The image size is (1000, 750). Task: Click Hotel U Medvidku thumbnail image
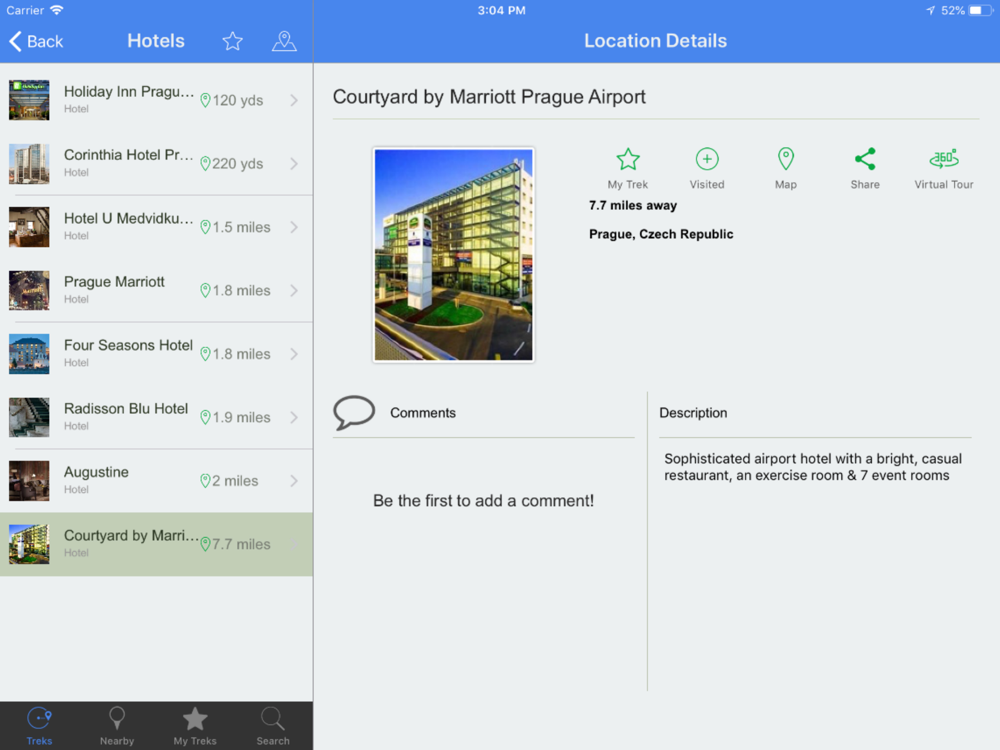pos(29,227)
